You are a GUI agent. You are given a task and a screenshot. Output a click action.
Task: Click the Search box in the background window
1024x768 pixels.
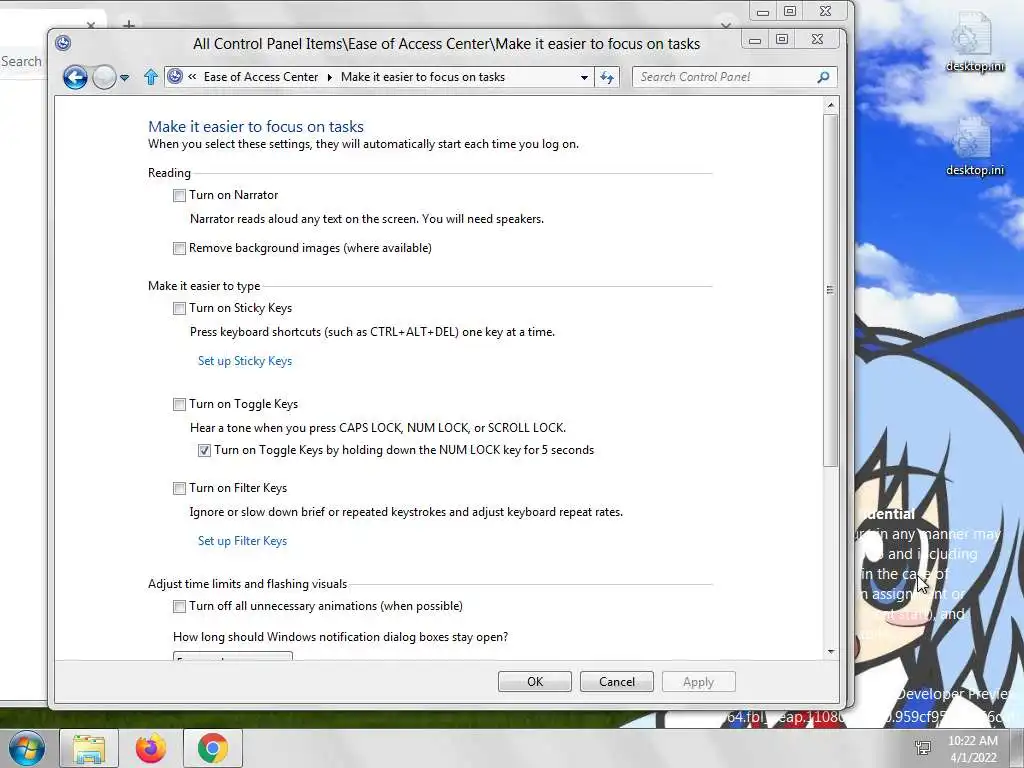tap(22, 61)
